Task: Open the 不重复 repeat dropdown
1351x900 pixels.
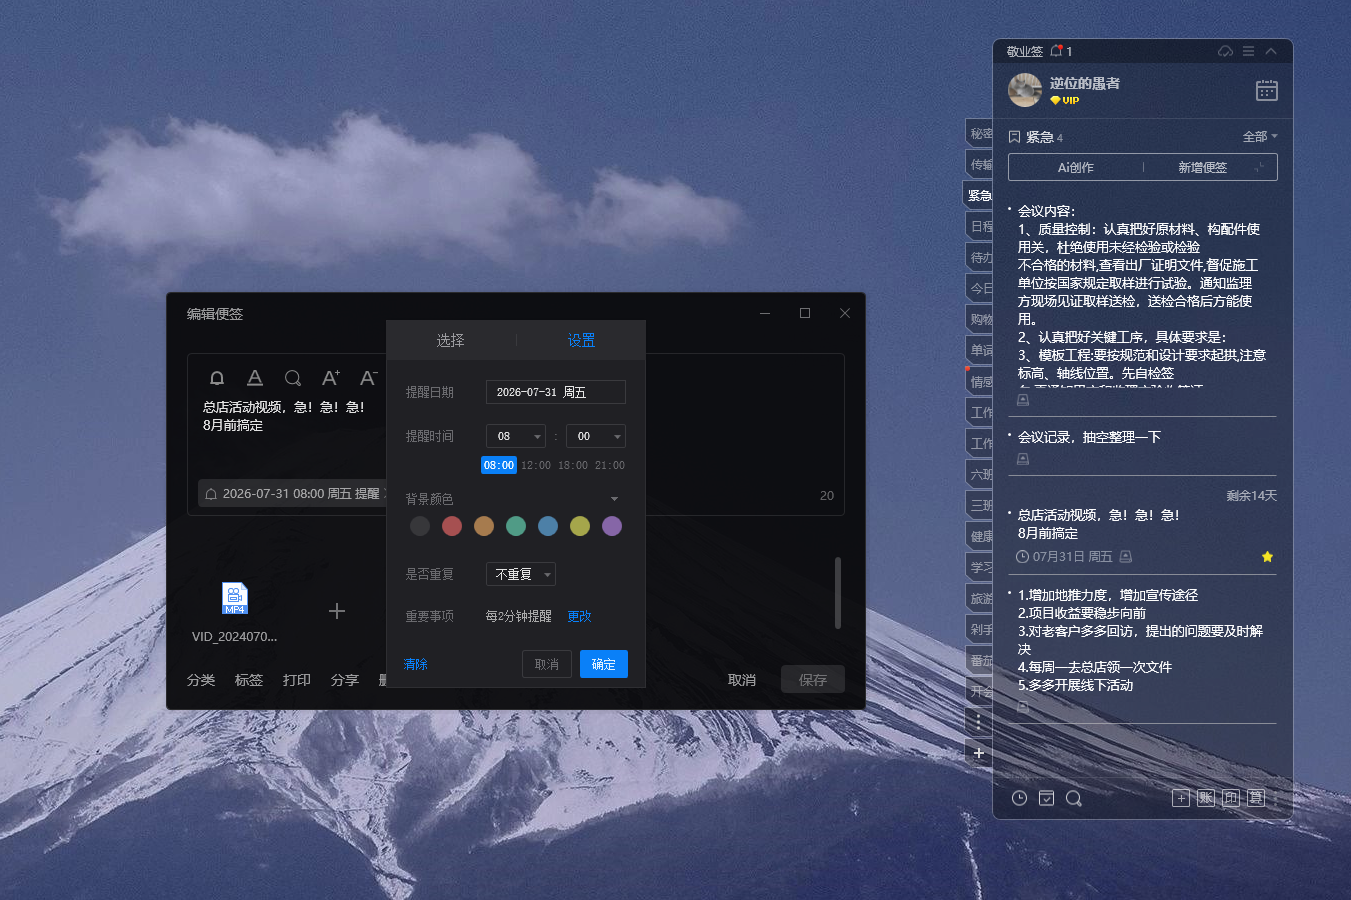Action: click(521, 574)
